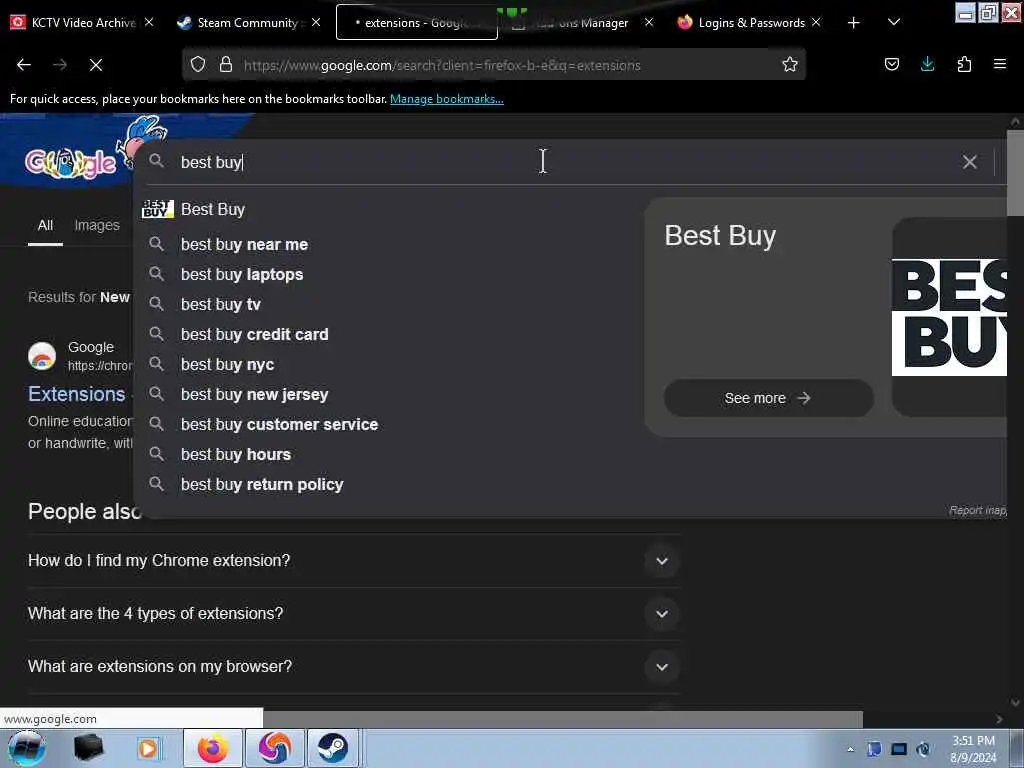Close the Add-ons Manager tab
The width and height of the screenshot is (1024, 768).
[x=648, y=22]
